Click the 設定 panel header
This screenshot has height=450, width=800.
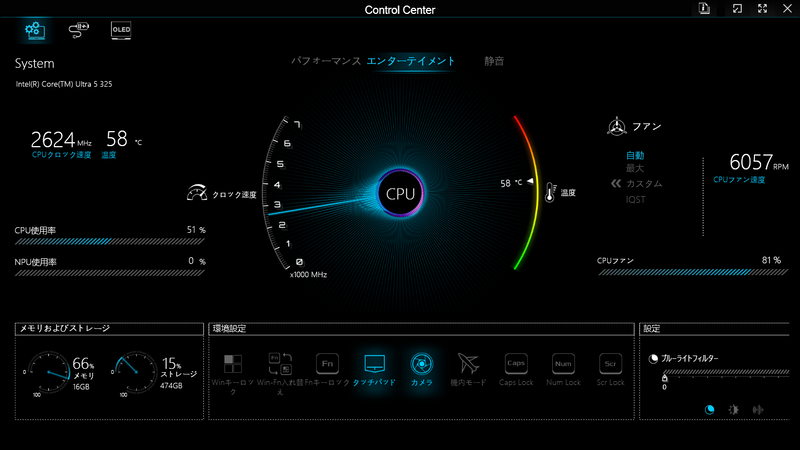[714, 329]
